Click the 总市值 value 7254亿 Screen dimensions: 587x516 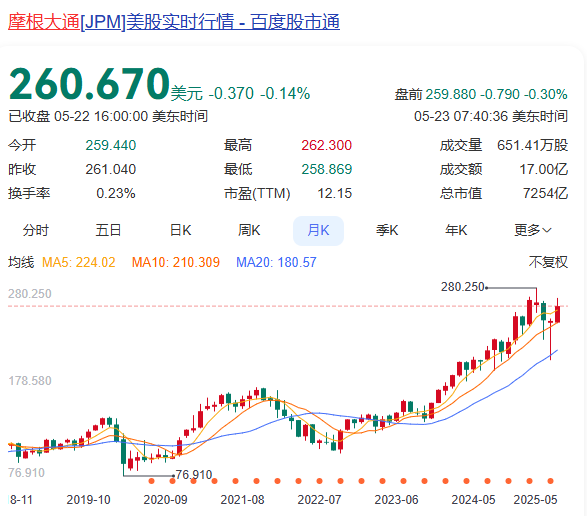click(545, 193)
